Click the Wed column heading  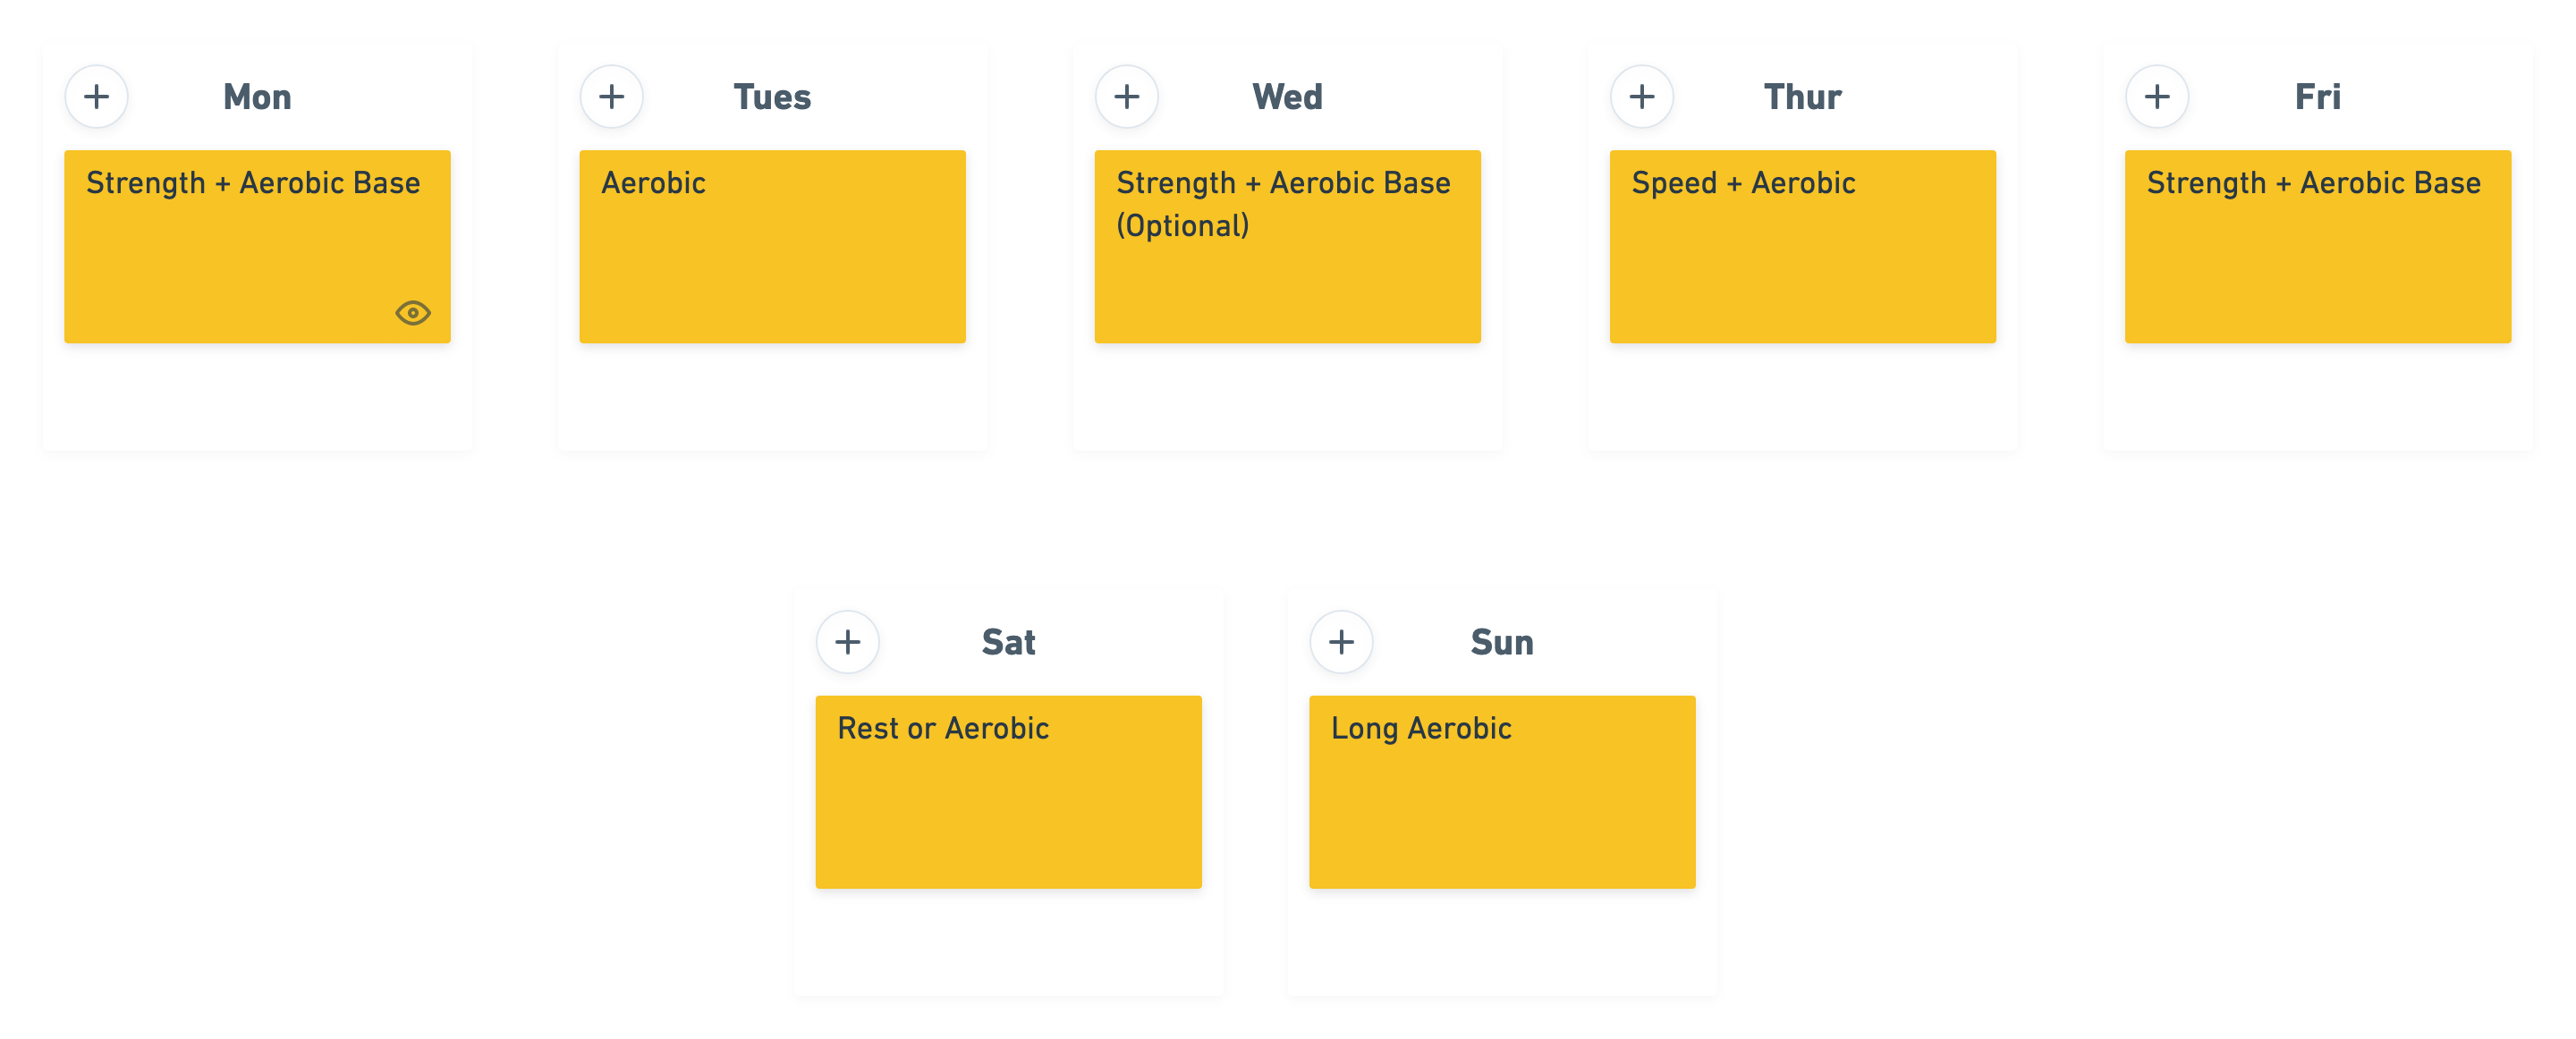point(1287,97)
